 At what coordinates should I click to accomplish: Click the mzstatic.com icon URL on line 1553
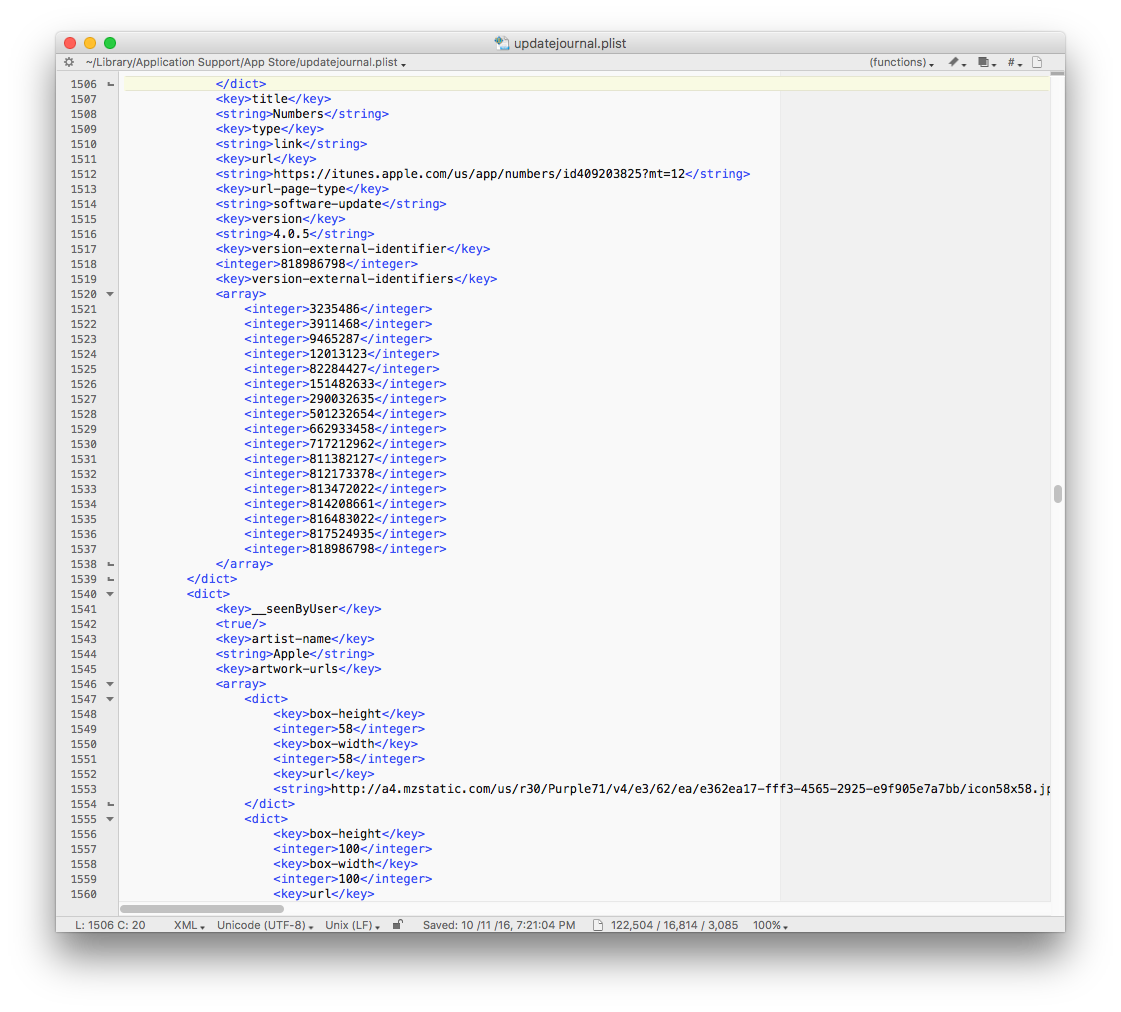click(690, 789)
